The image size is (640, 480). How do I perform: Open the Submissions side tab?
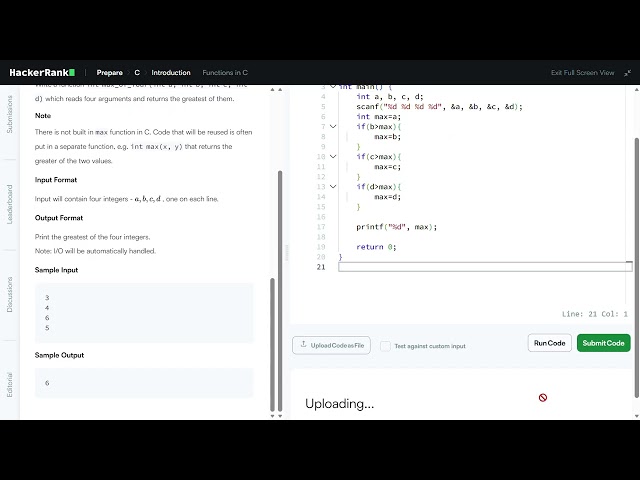pyautogui.click(x=10, y=114)
